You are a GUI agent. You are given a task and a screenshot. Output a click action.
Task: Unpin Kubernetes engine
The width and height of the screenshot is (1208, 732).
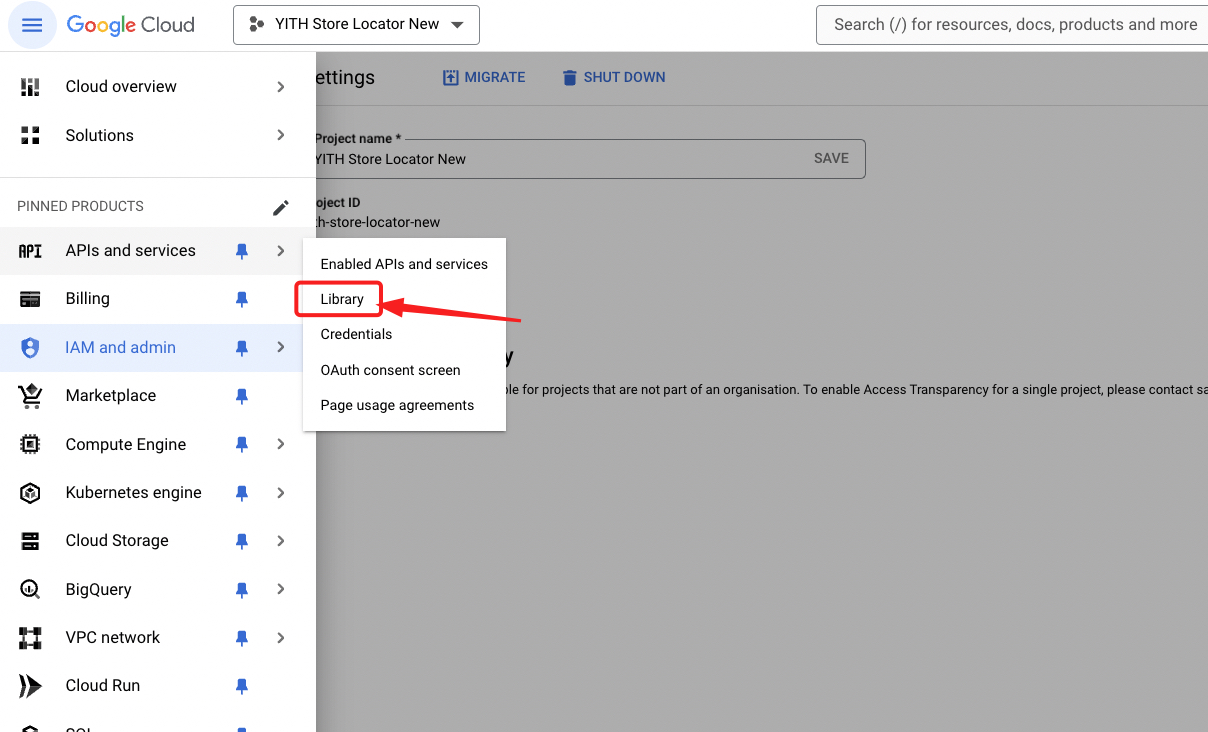point(241,493)
